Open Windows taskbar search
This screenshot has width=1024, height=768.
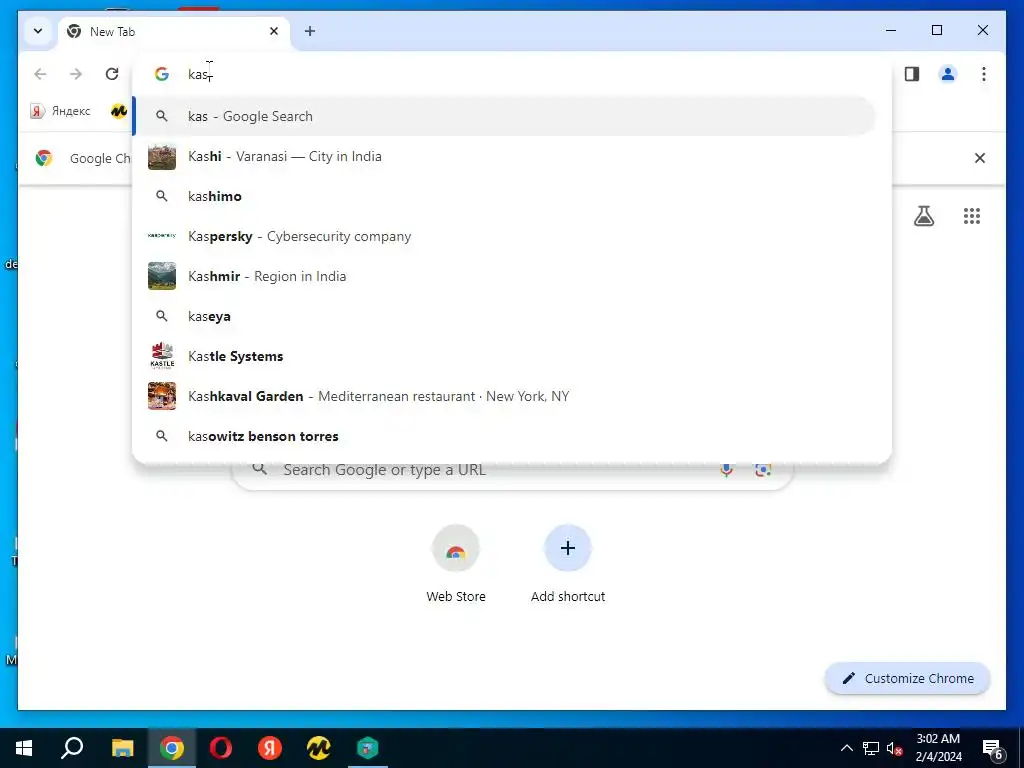pyautogui.click(x=72, y=748)
